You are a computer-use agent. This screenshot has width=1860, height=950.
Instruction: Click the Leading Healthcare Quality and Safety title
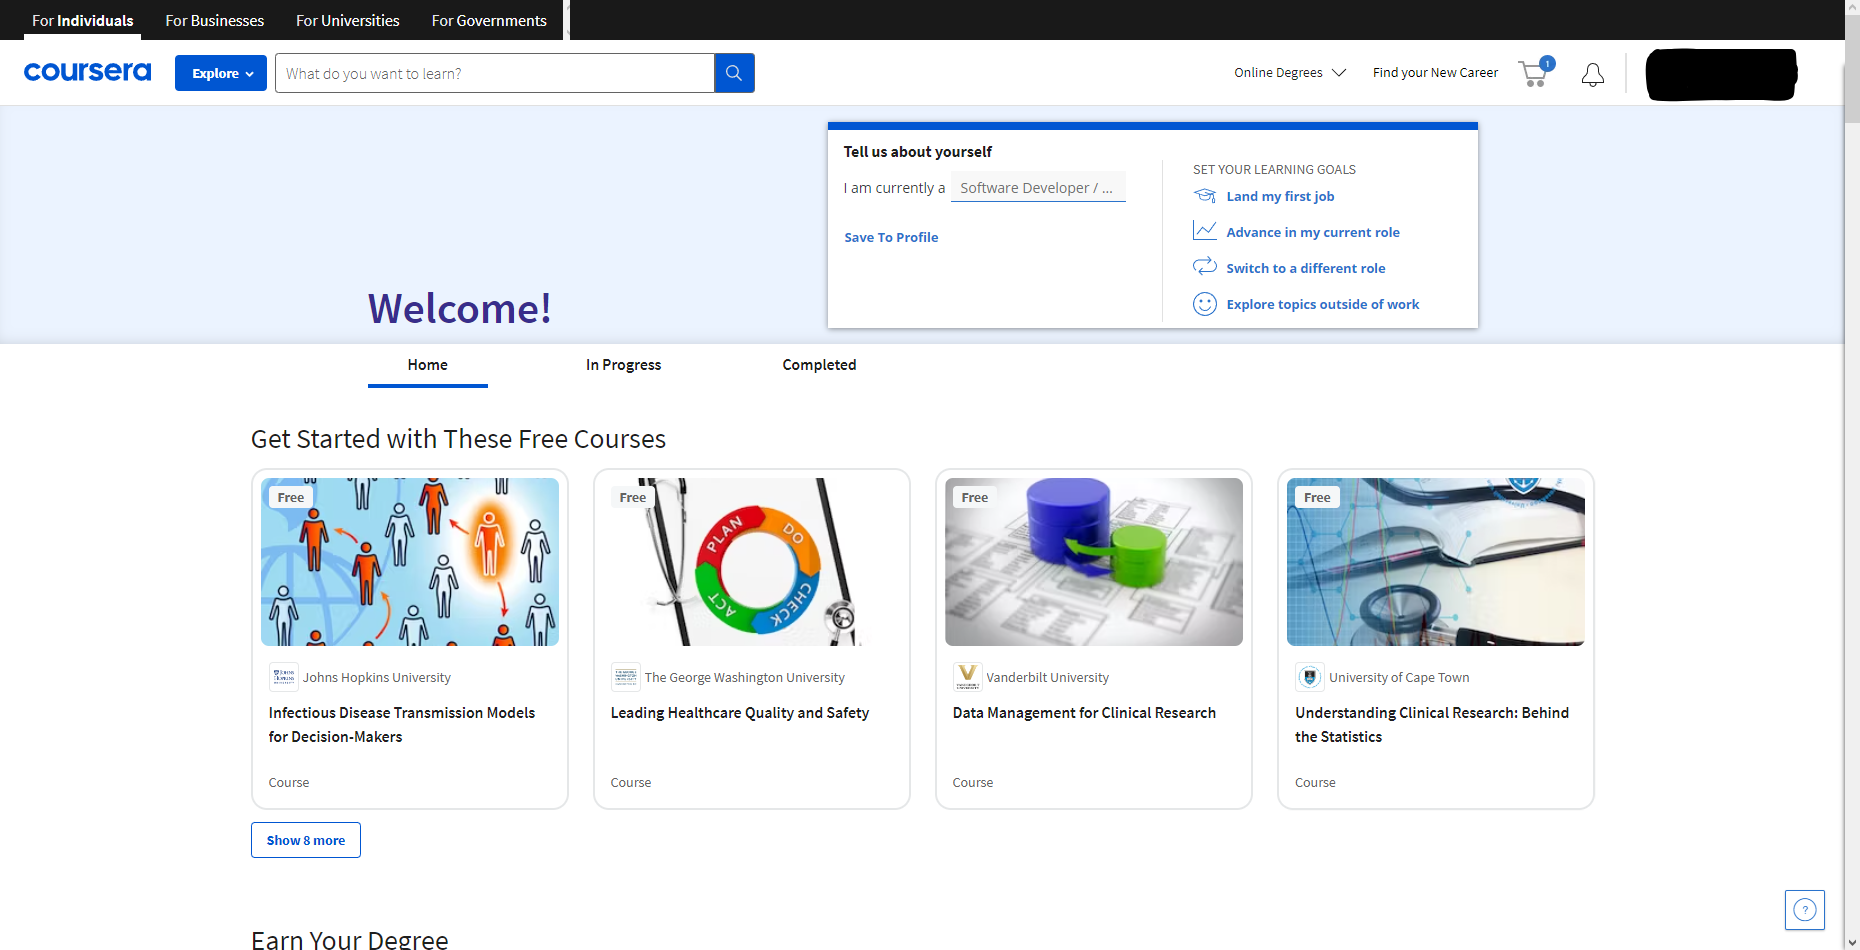[740, 712]
